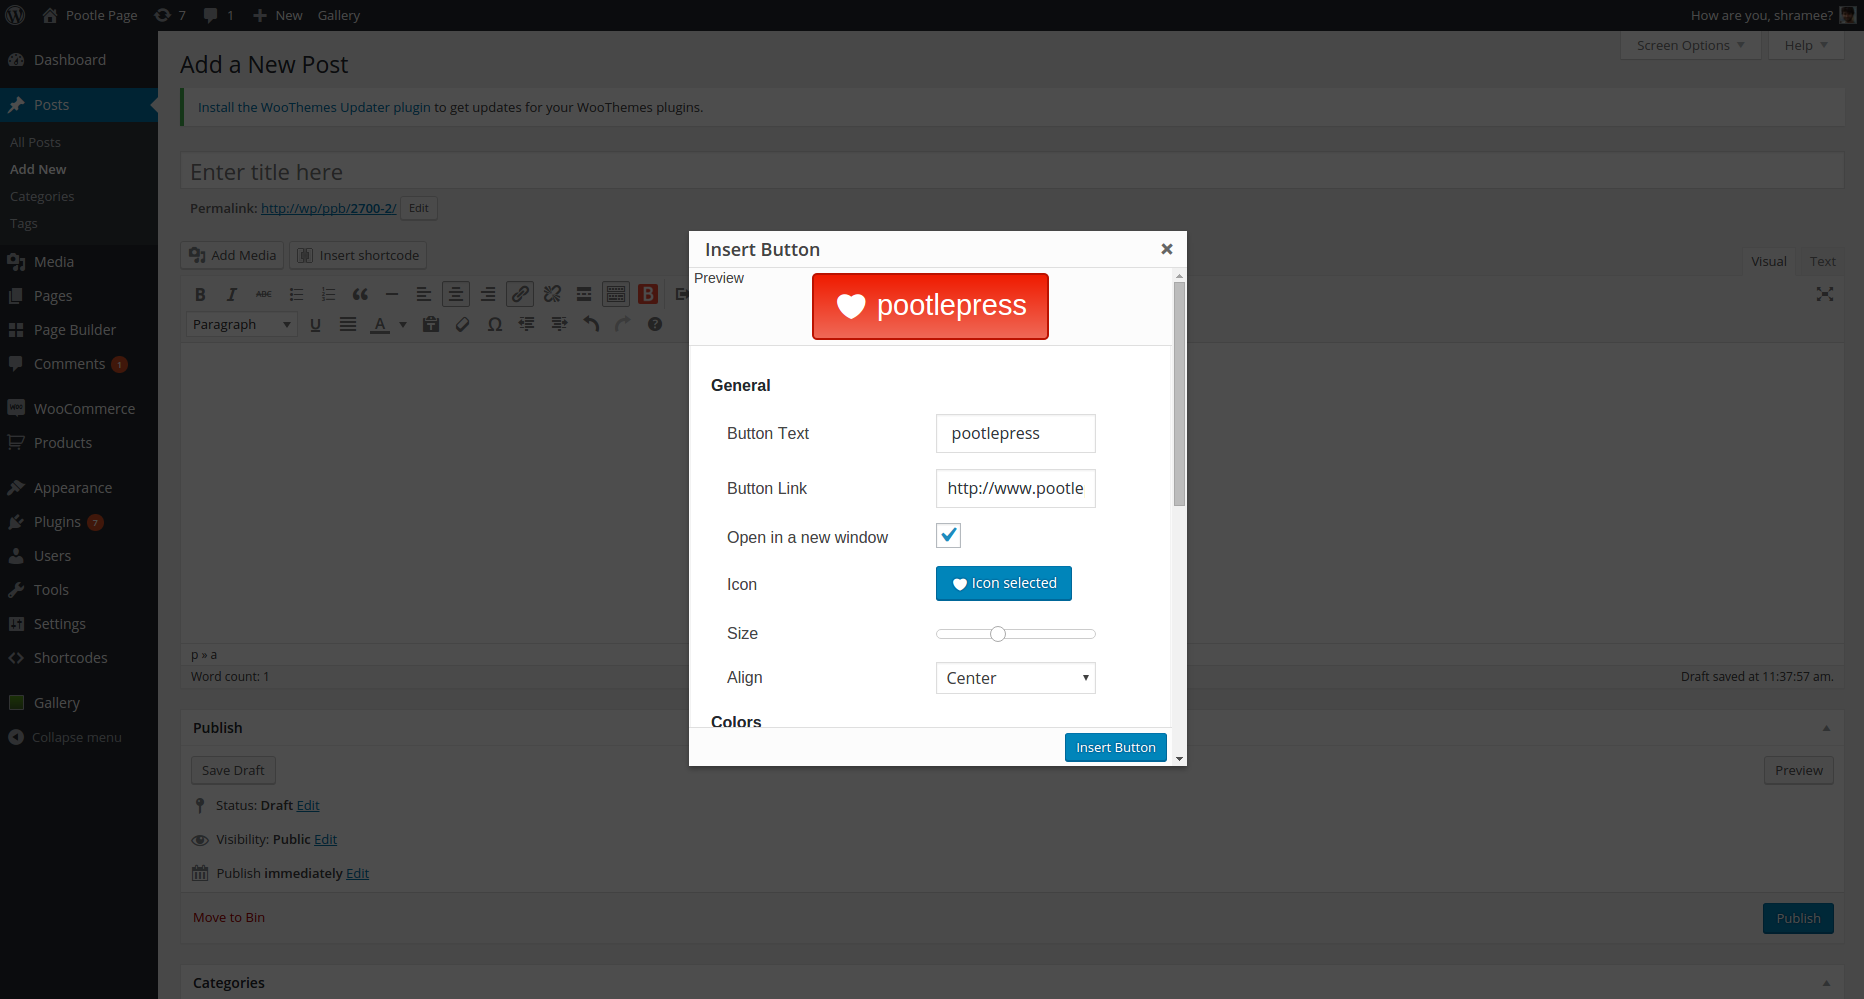Click the insert/edit link chain icon
Viewport: 1864px width, 999px height.
pyautogui.click(x=520, y=294)
